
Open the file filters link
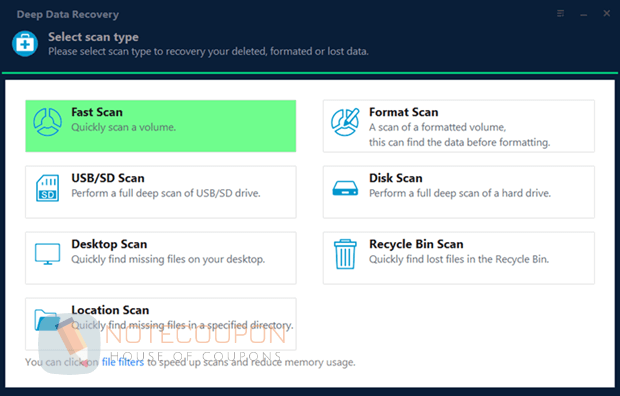123,362
